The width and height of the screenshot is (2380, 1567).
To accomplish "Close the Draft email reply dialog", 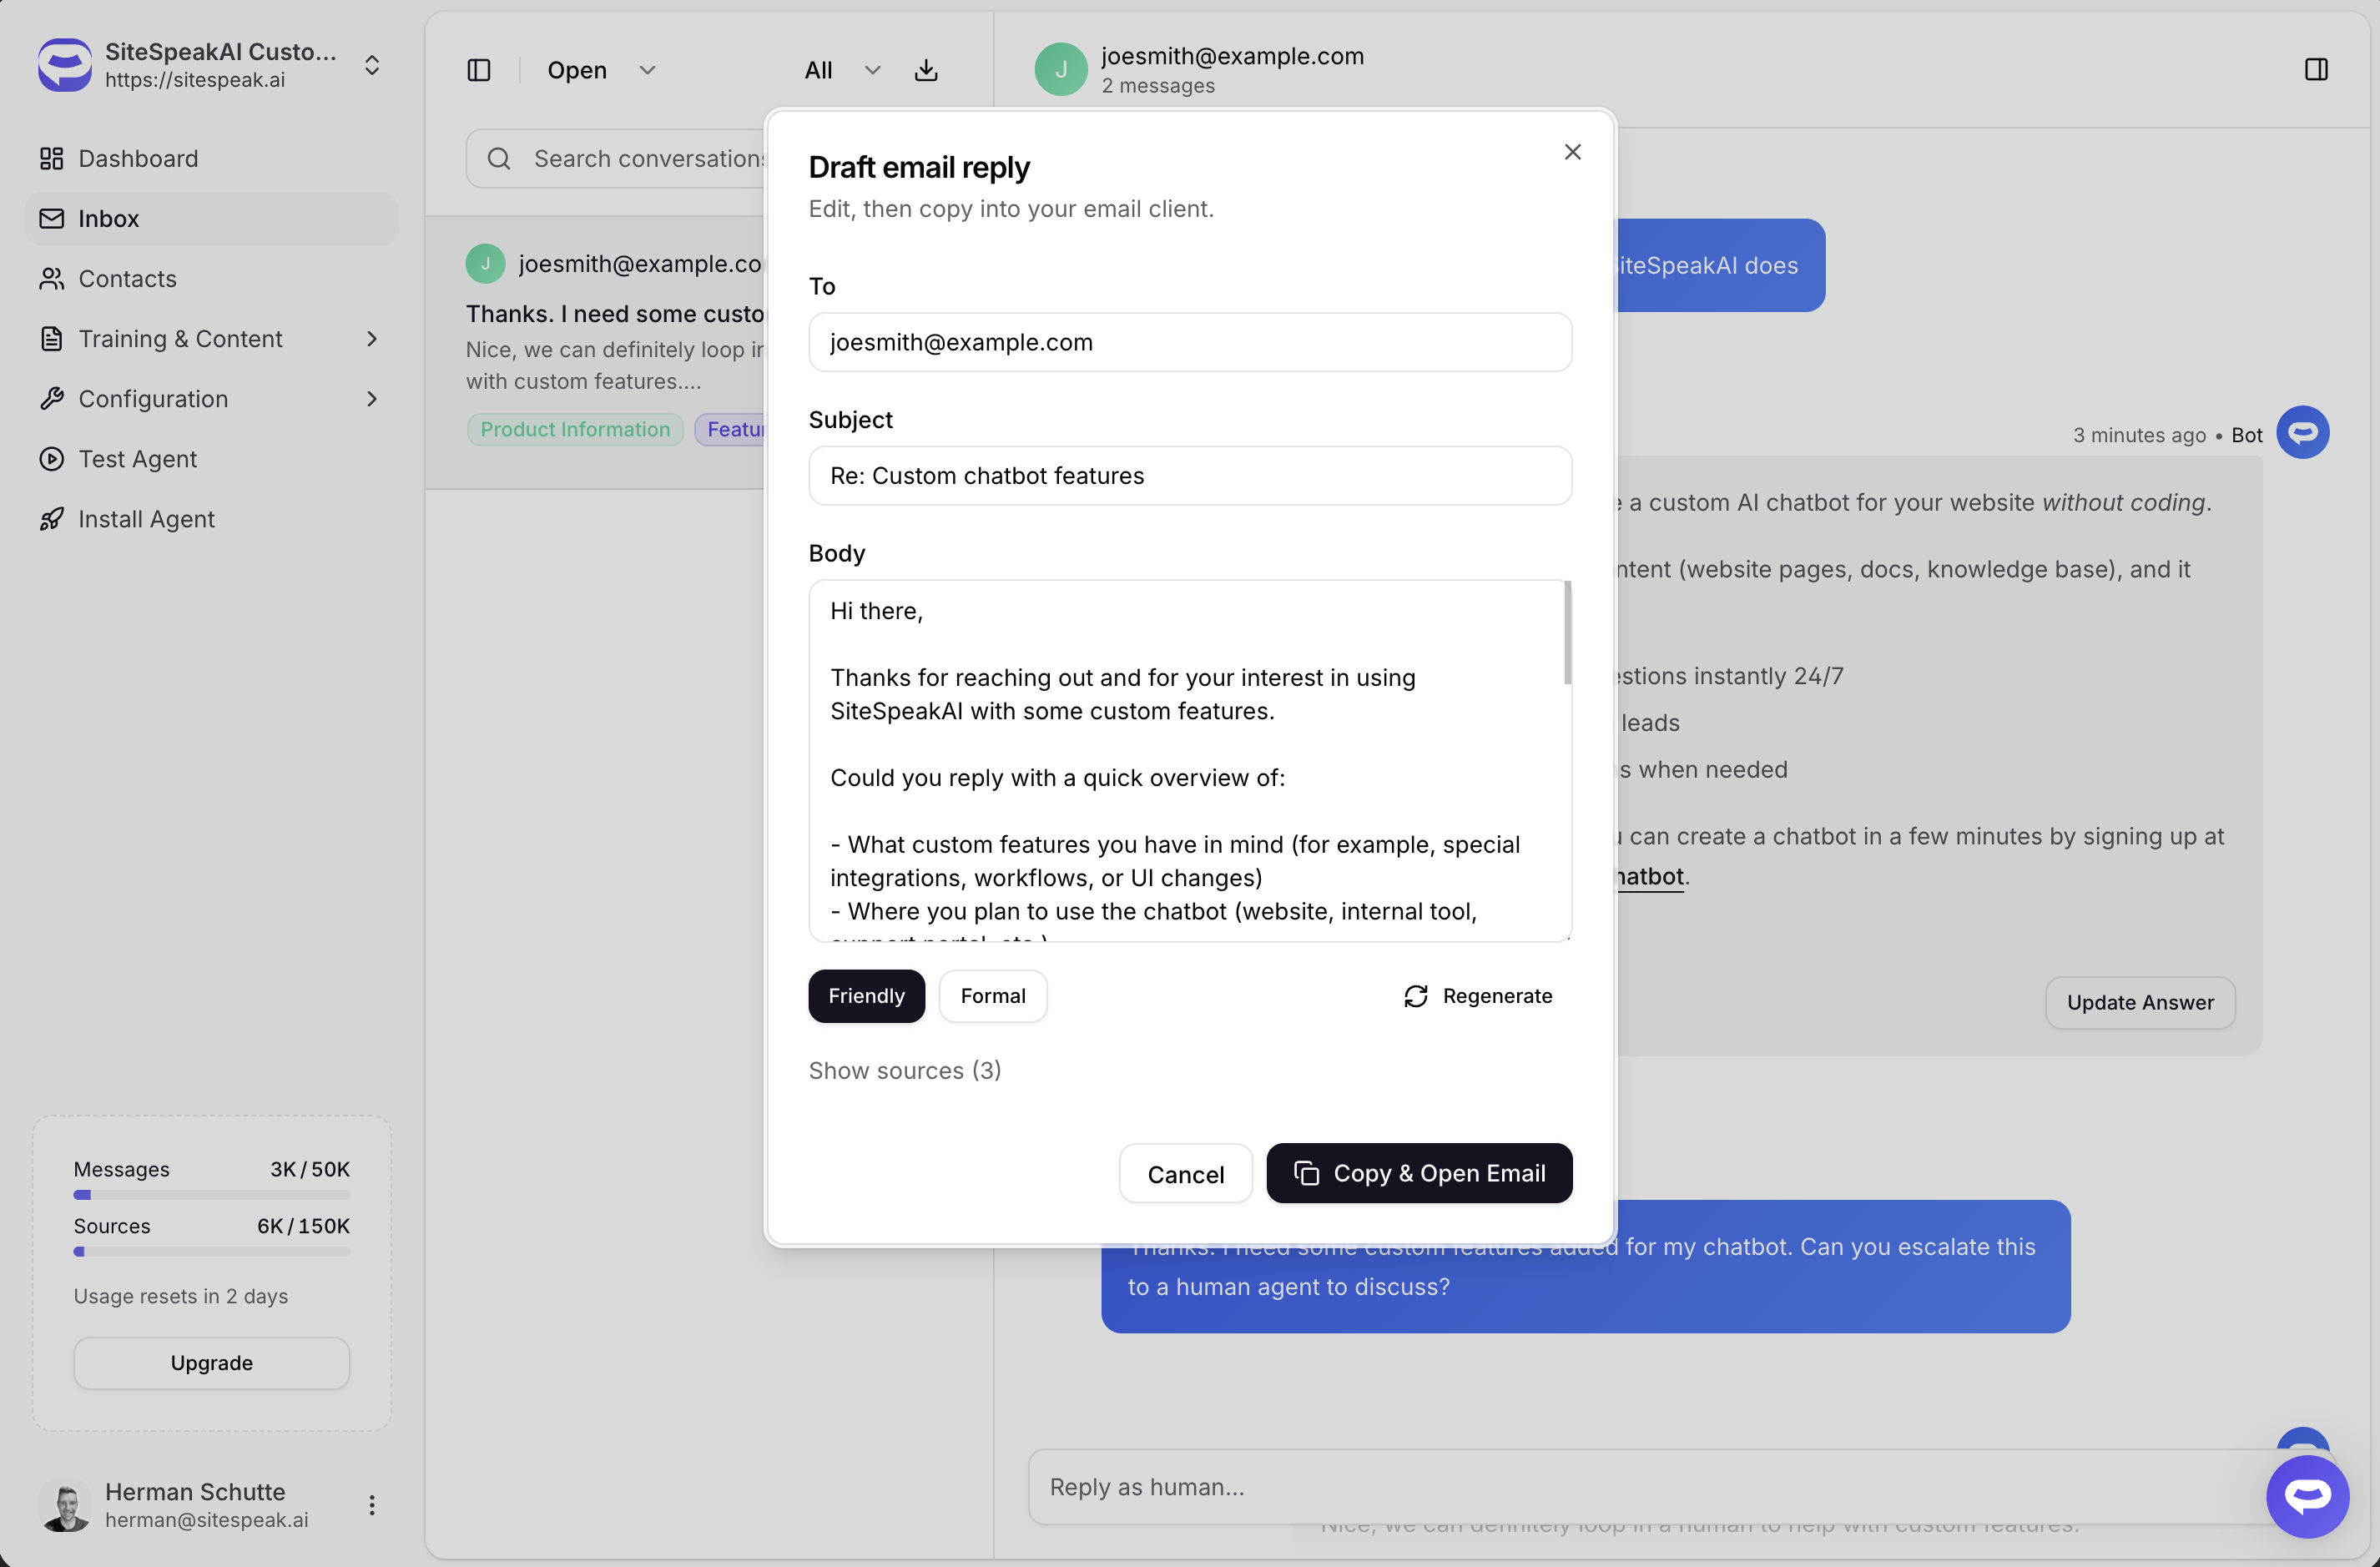I will tap(1572, 151).
